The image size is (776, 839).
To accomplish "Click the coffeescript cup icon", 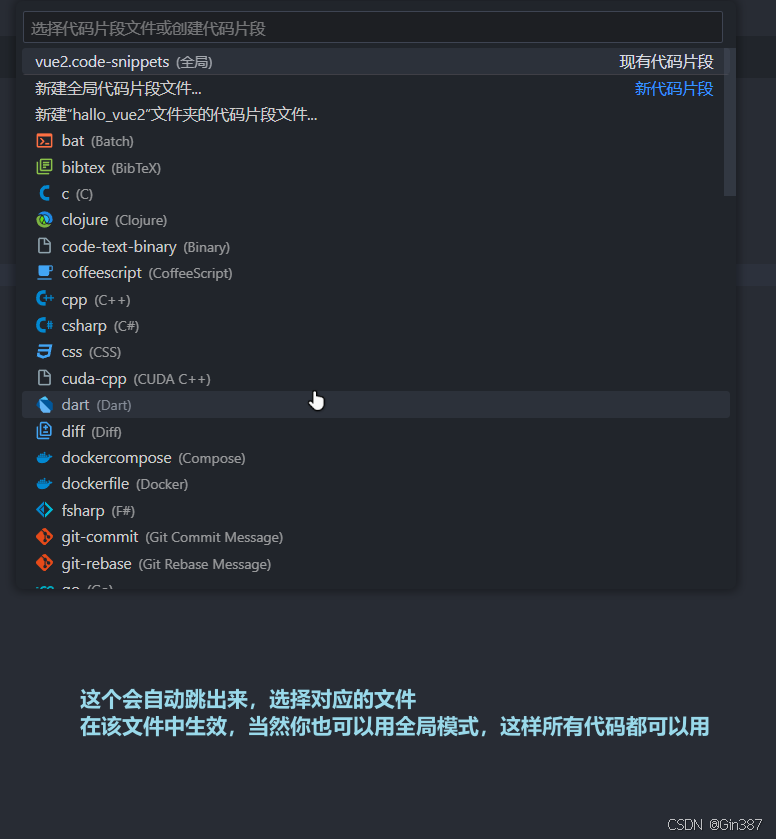I will coord(44,272).
